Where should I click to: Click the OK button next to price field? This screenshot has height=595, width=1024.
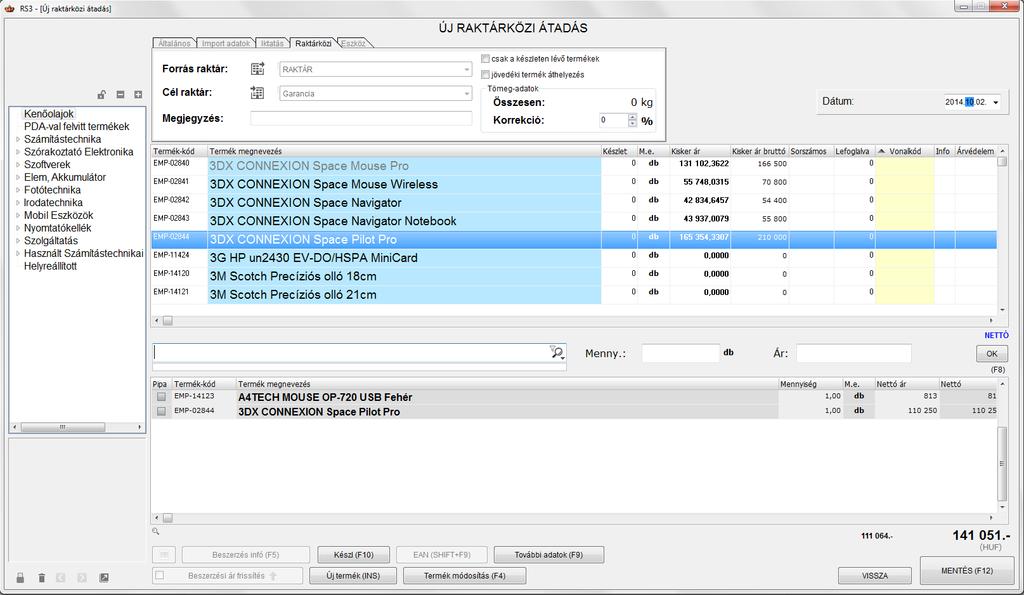tap(992, 353)
